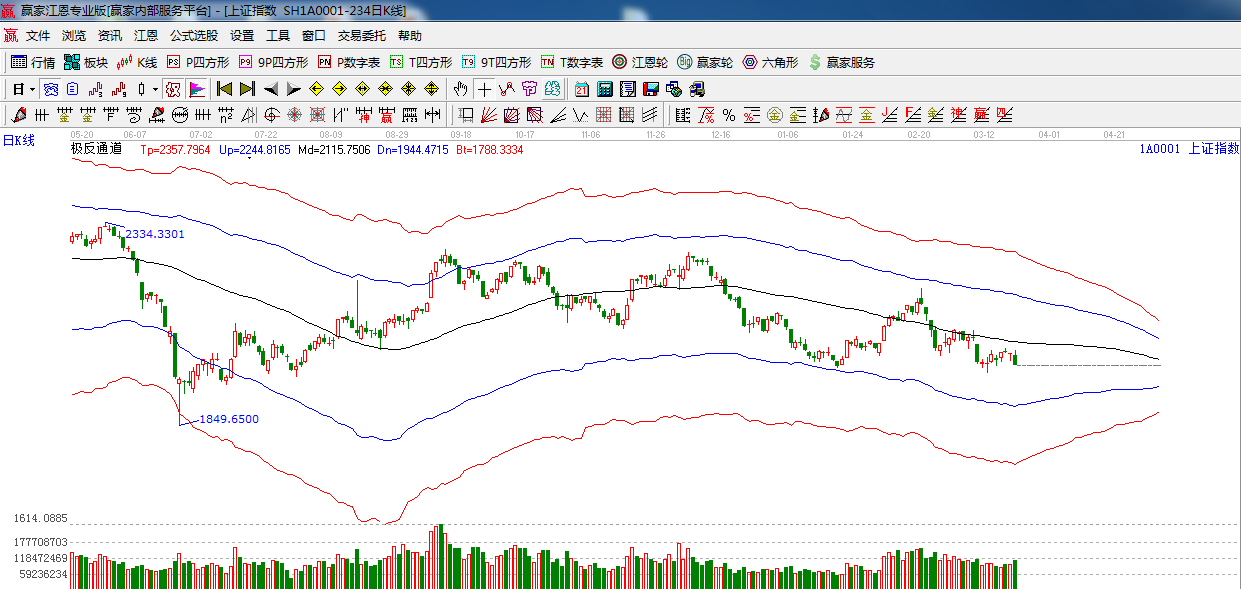The width and height of the screenshot is (1241, 589).
Task: Open the 行情 market quotes view
Action: click(x=33, y=62)
